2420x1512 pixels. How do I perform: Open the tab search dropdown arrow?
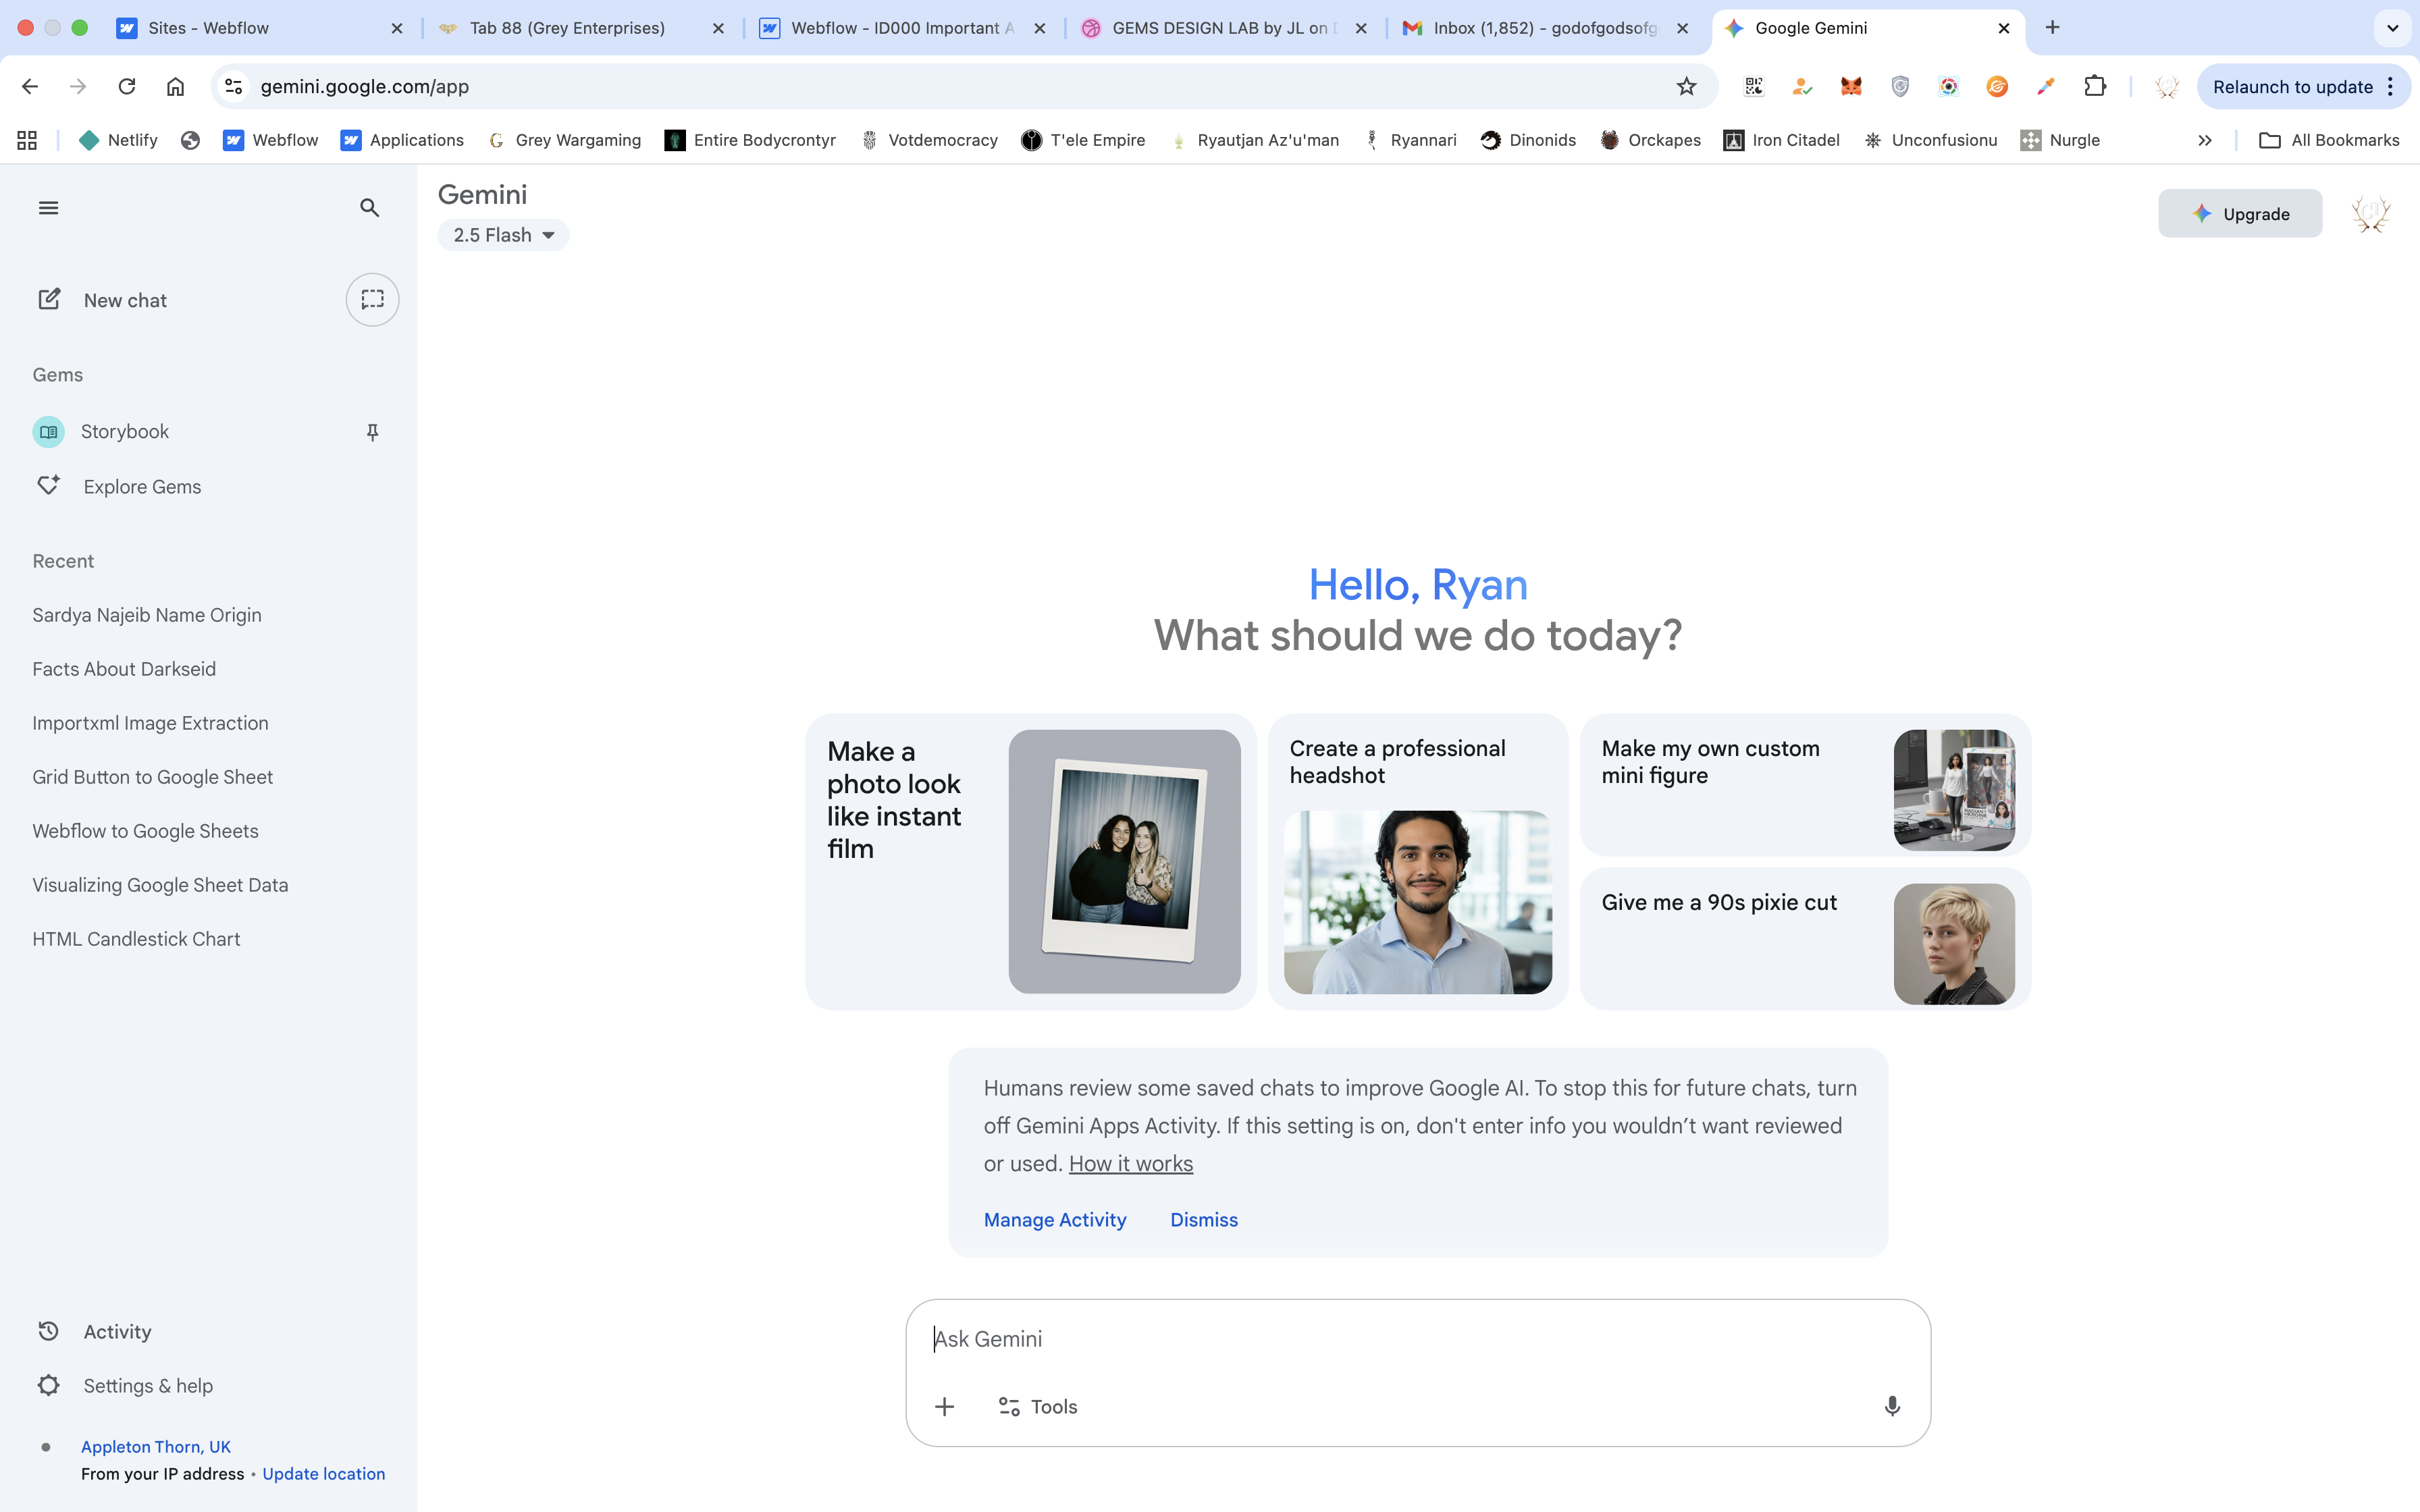pos(2392,28)
